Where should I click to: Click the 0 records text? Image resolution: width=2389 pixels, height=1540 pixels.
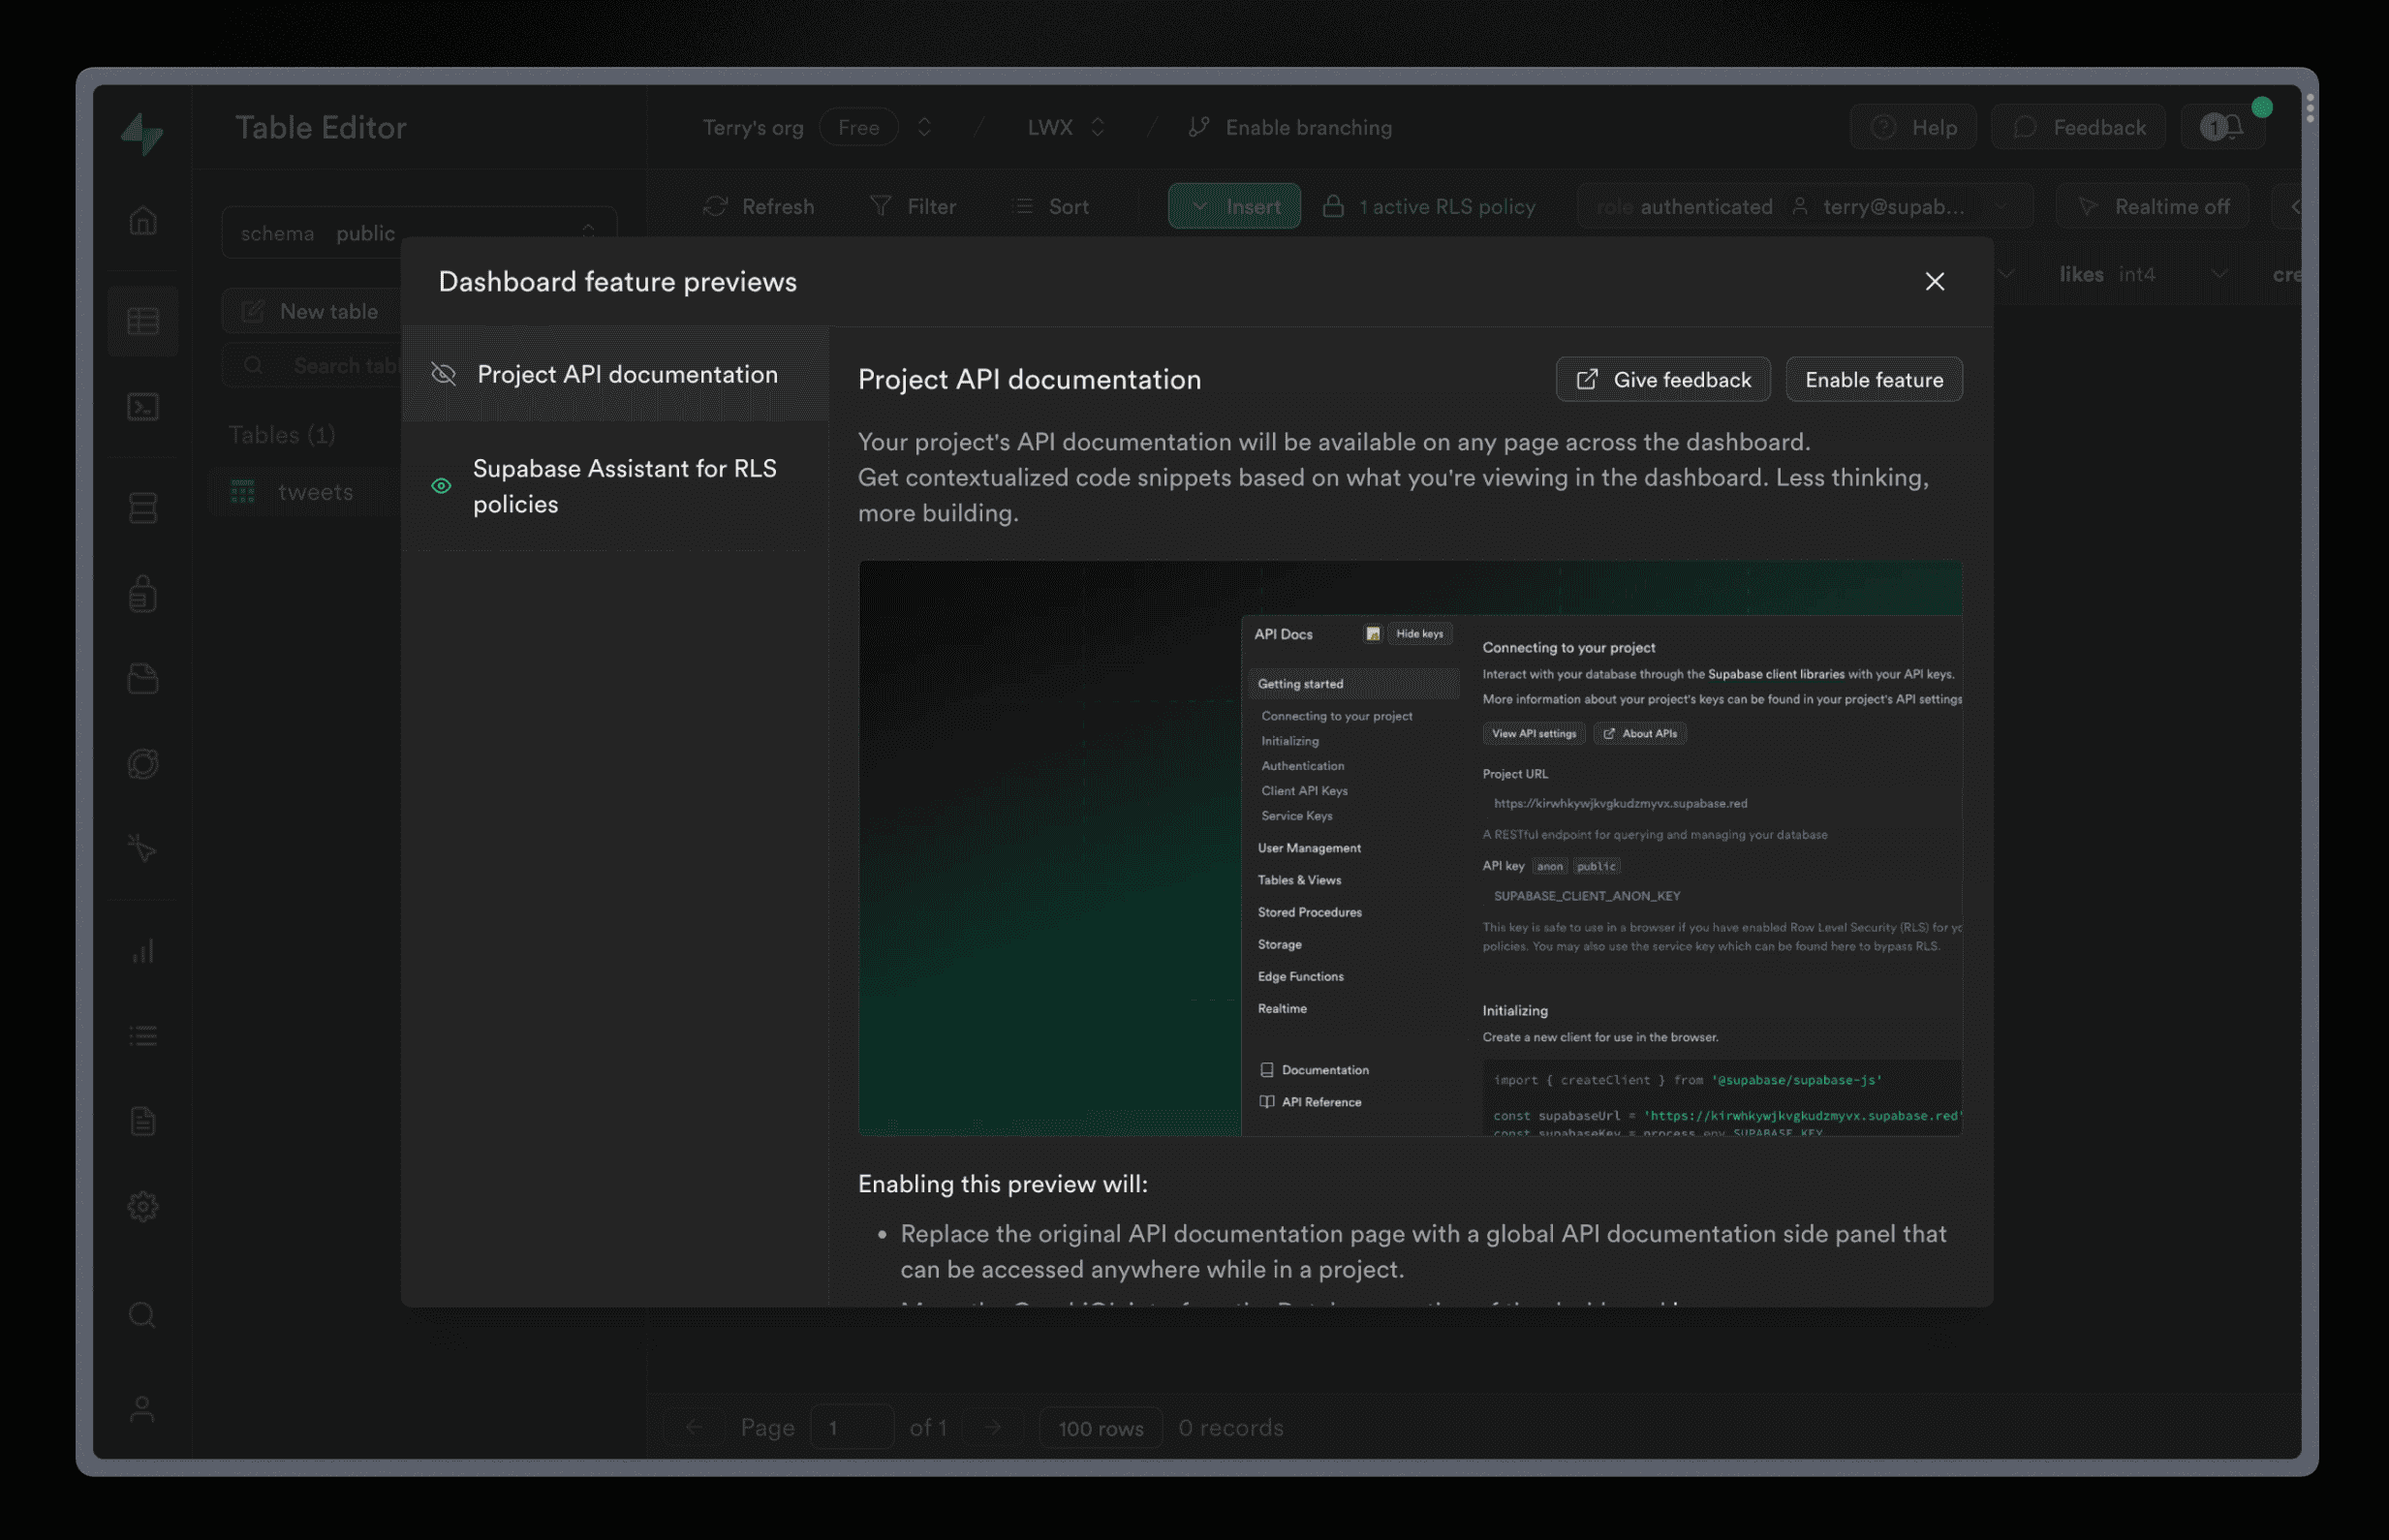1230,1427
